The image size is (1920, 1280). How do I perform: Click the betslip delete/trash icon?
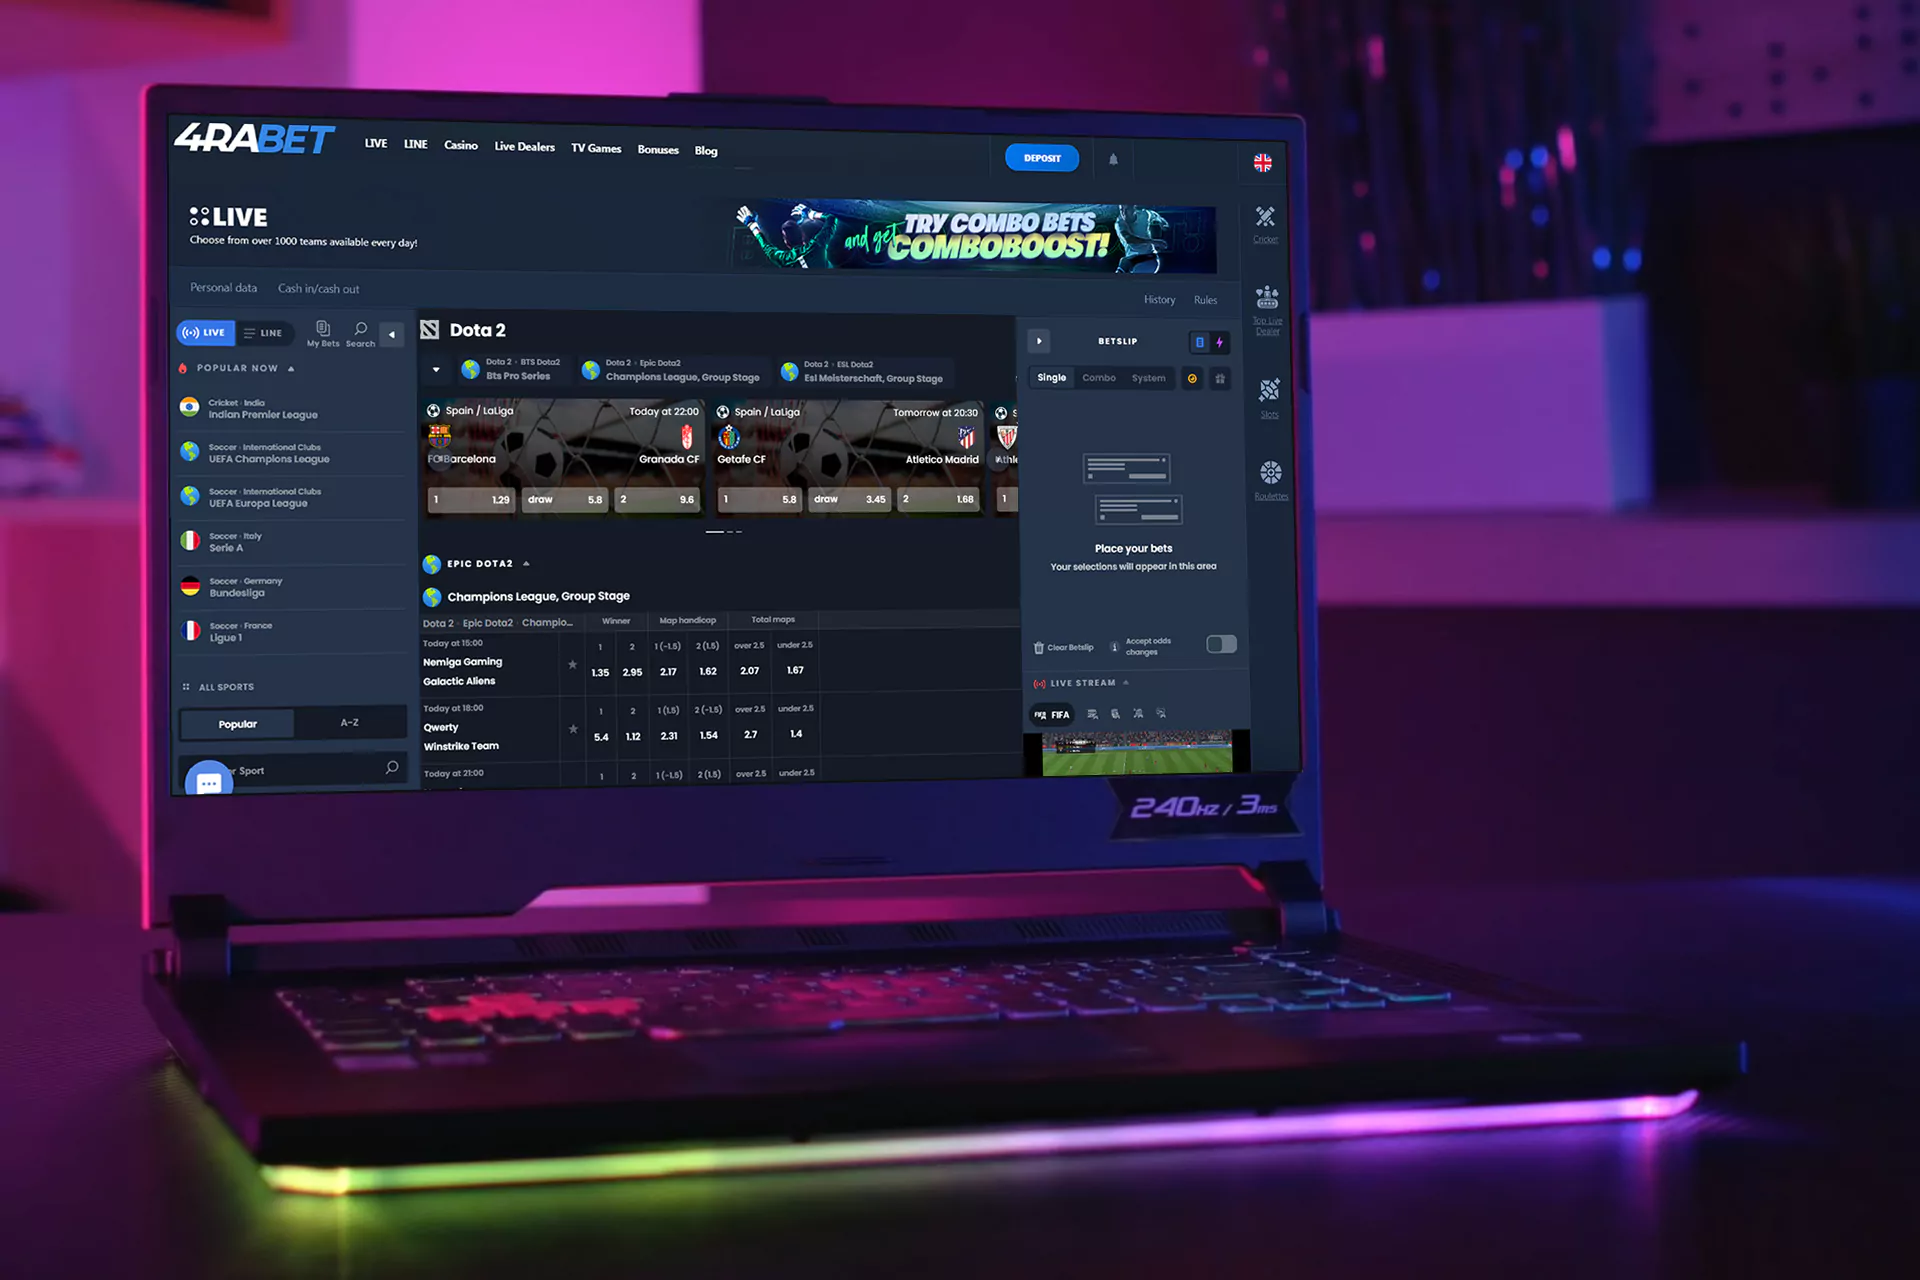(x=1039, y=646)
